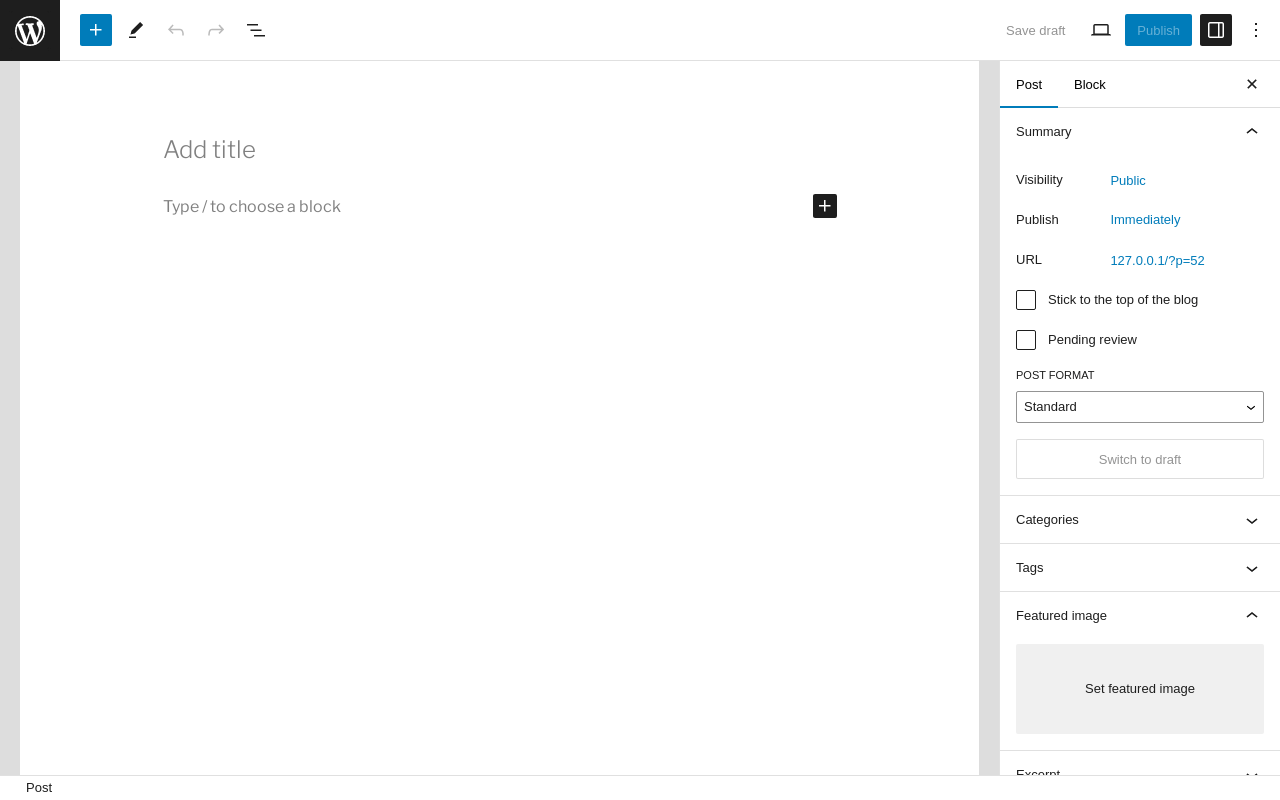Viewport: 1280px width, 800px height.
Task: Toggle the block inserter plus button
Action: click(96, 30)
